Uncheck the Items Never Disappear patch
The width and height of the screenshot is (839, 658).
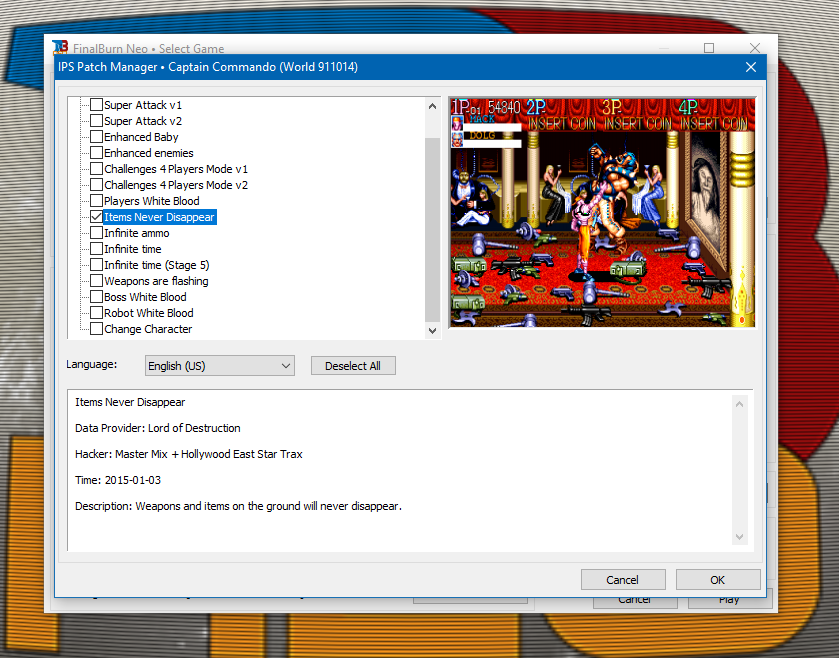pyautogui.click(x=97, y=217)
